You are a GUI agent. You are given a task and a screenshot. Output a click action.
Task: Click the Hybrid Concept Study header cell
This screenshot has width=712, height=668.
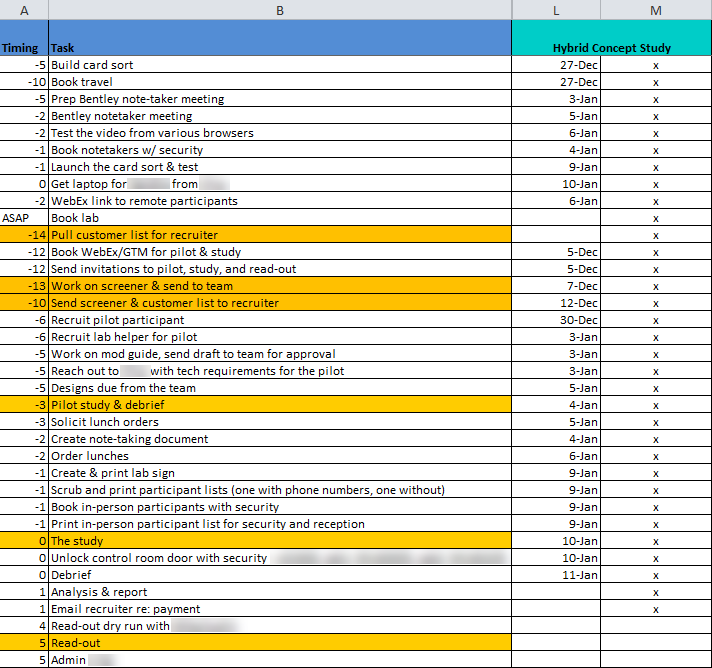[x=611, y=47]
